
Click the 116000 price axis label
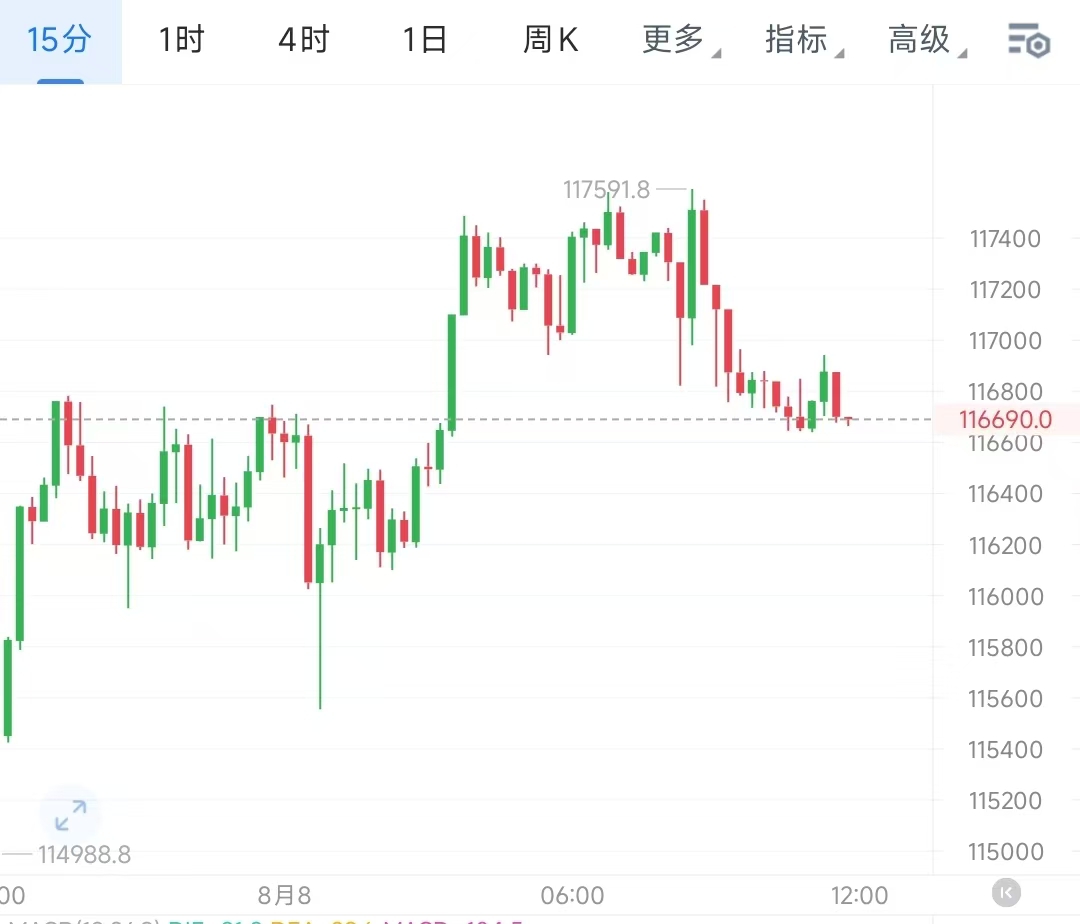tap(1004, 597)
